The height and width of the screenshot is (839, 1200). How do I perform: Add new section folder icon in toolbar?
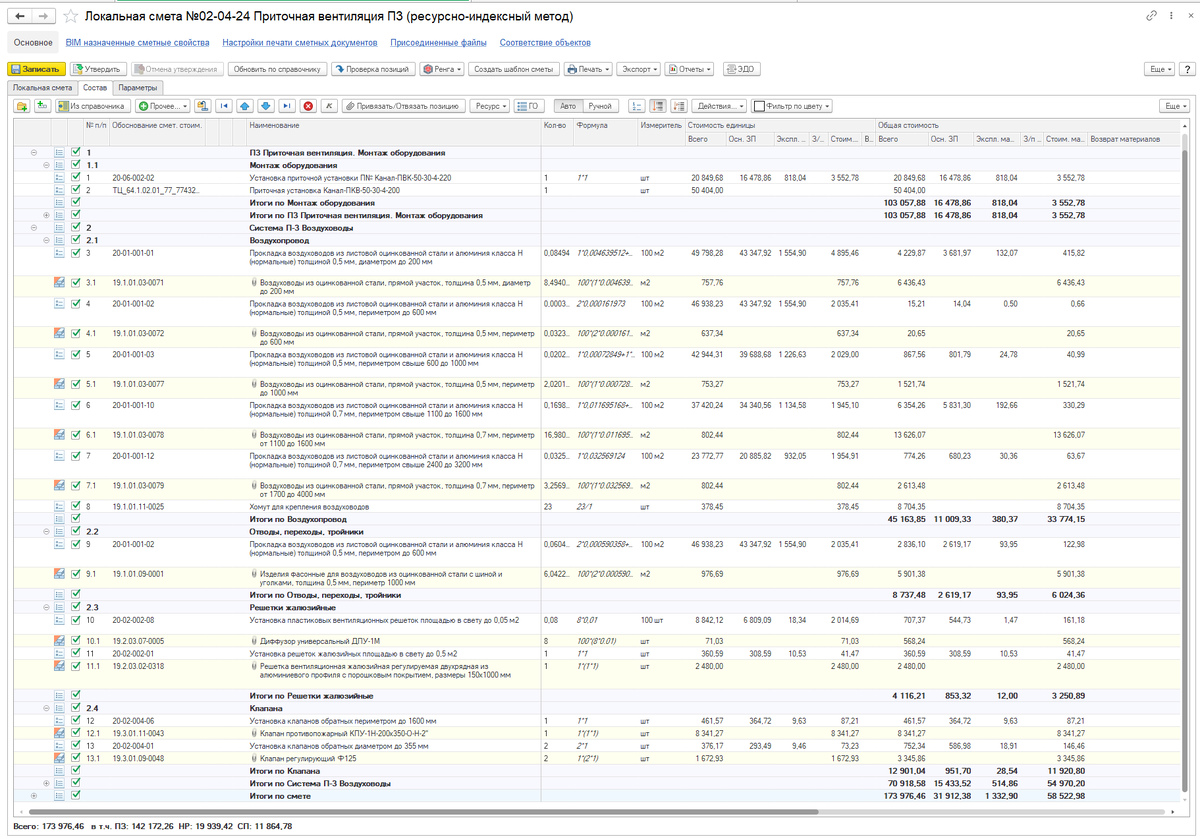pos(22,105)
